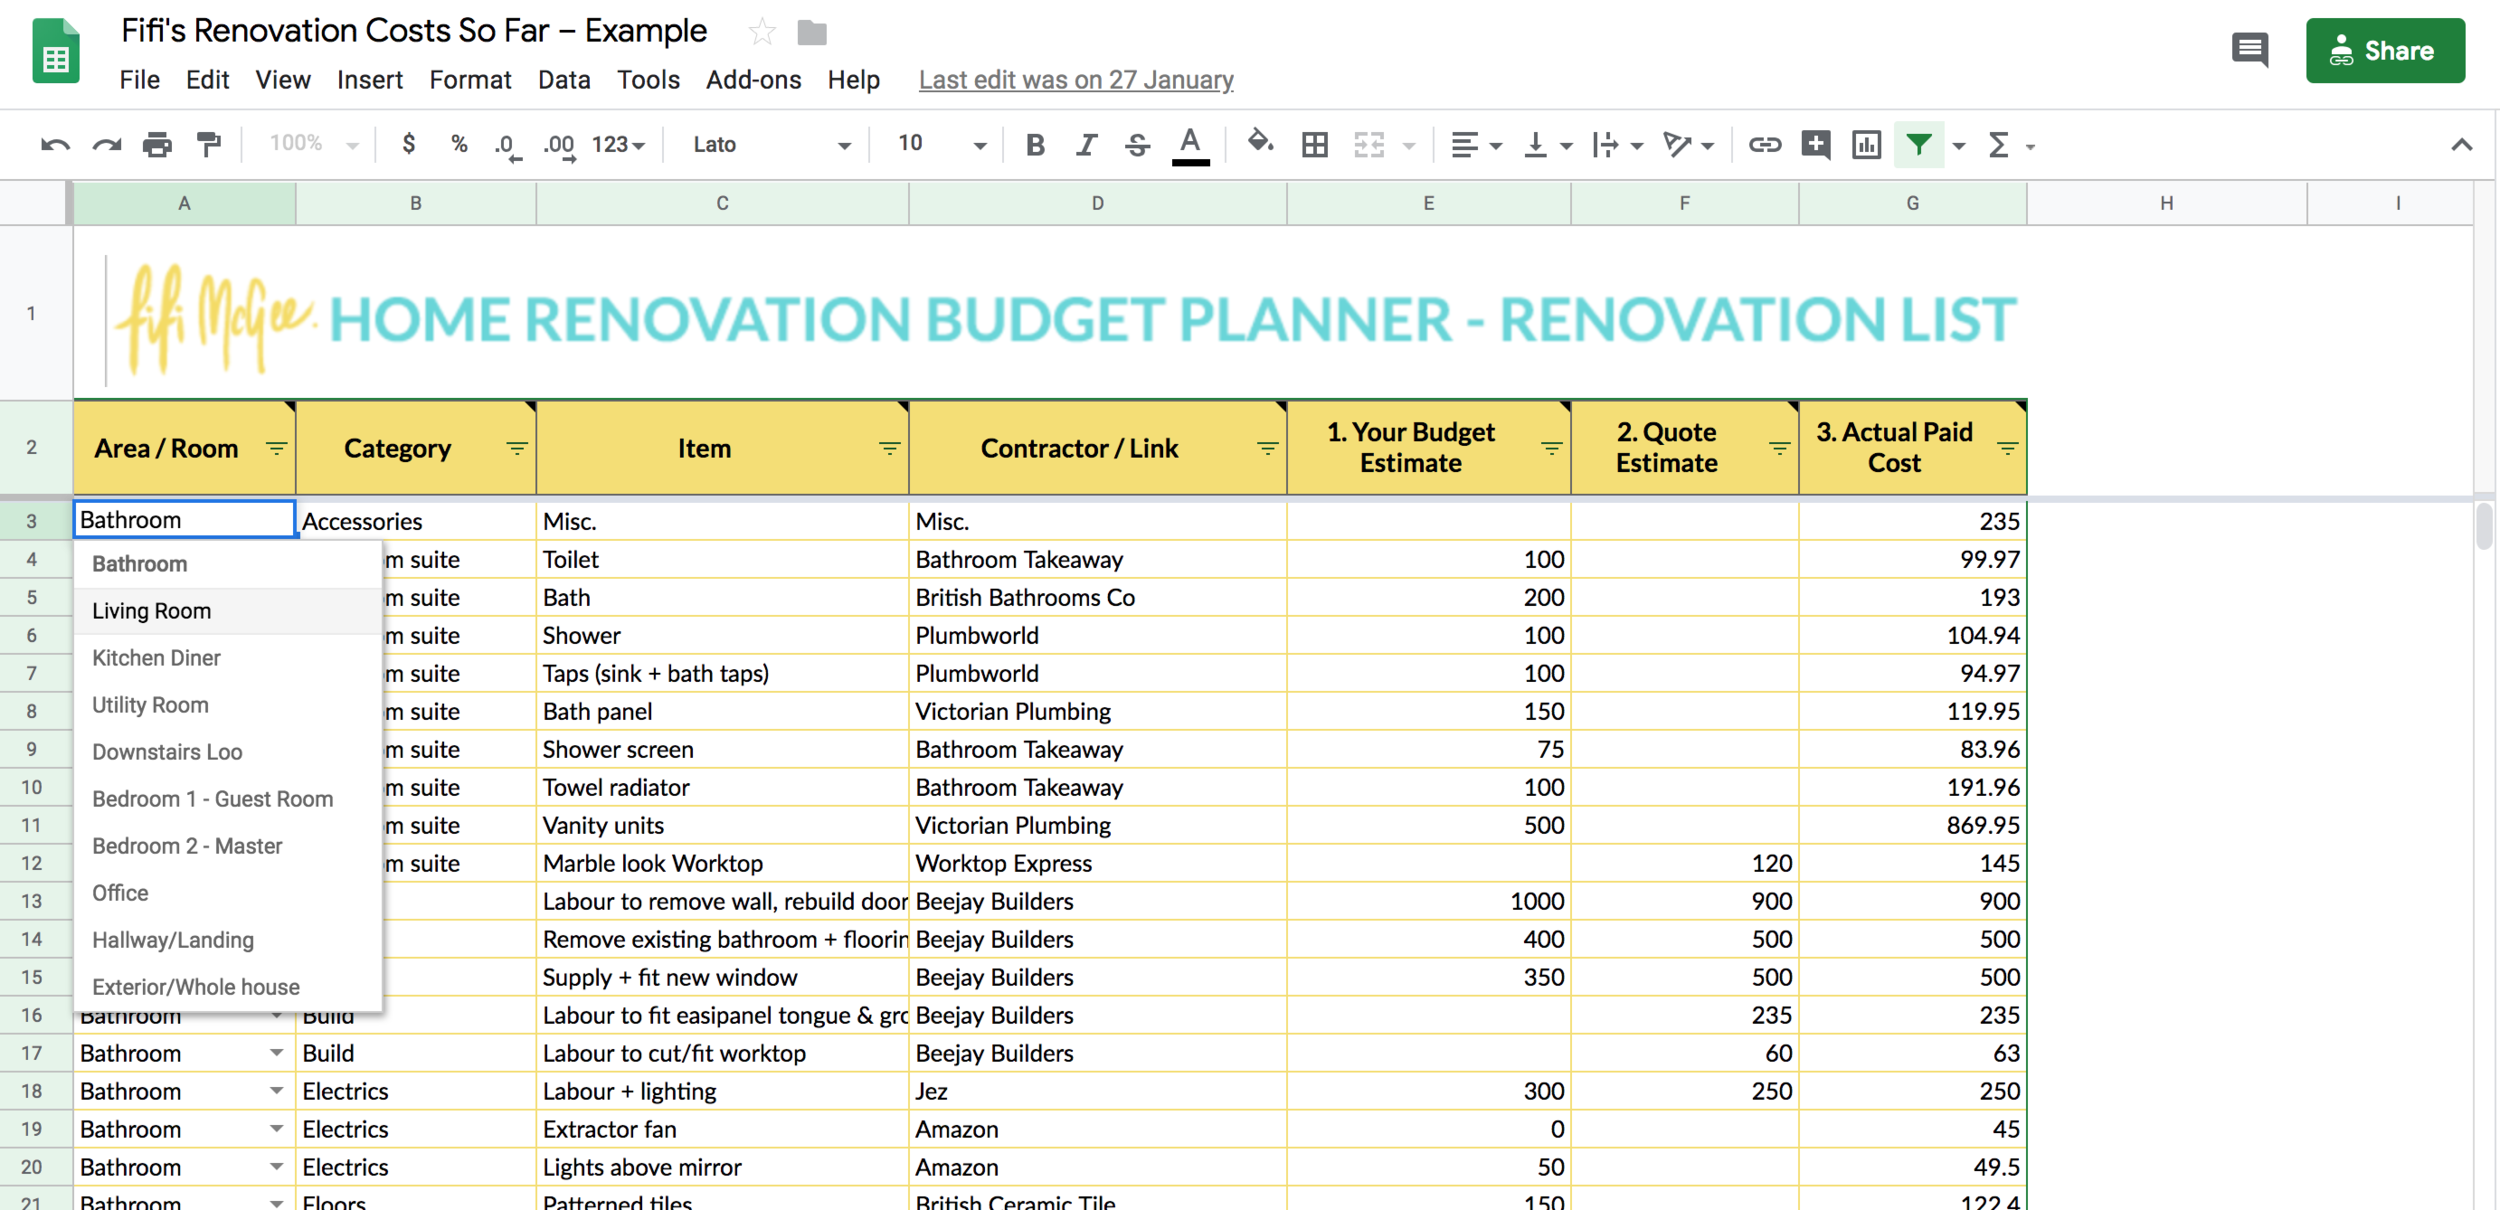2500x1210 pixels.
Task: Open the Insert menu
Action: pyautogui.click(x=370, y=80)
